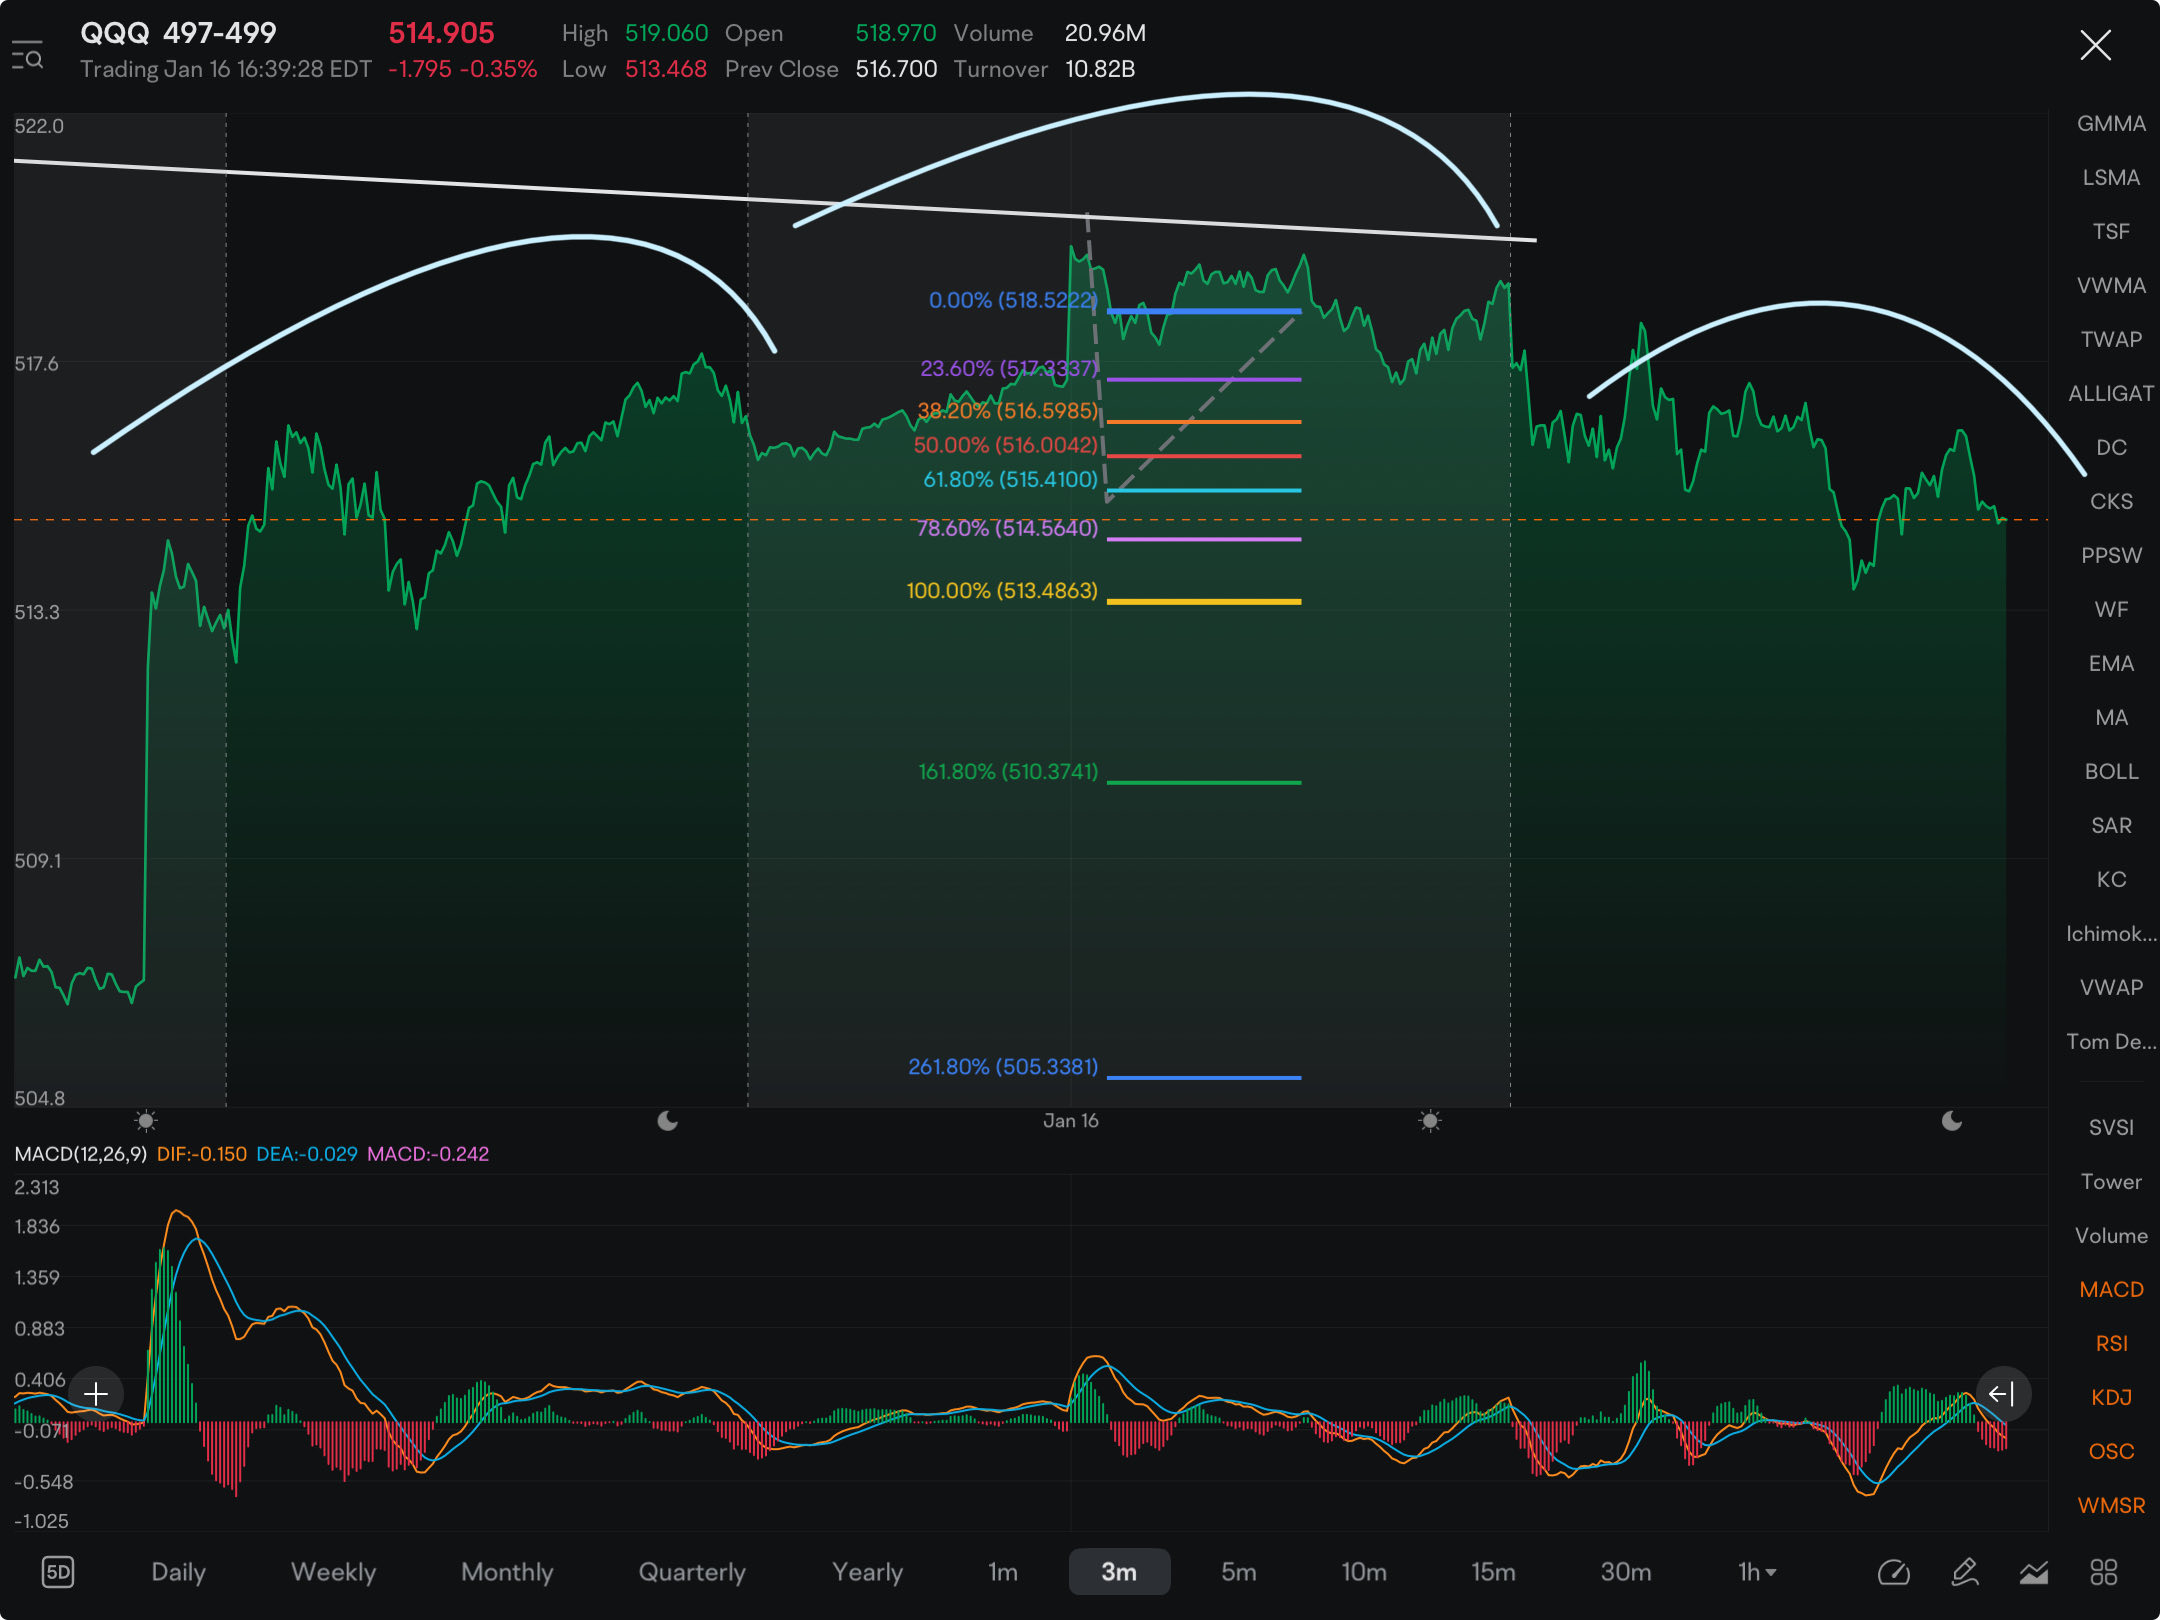Click the 78.60% (514.5640) Fibonacci level
Viewport: 2160px width, 1620px height.
pyautogui.click(x=1007, y=527)
